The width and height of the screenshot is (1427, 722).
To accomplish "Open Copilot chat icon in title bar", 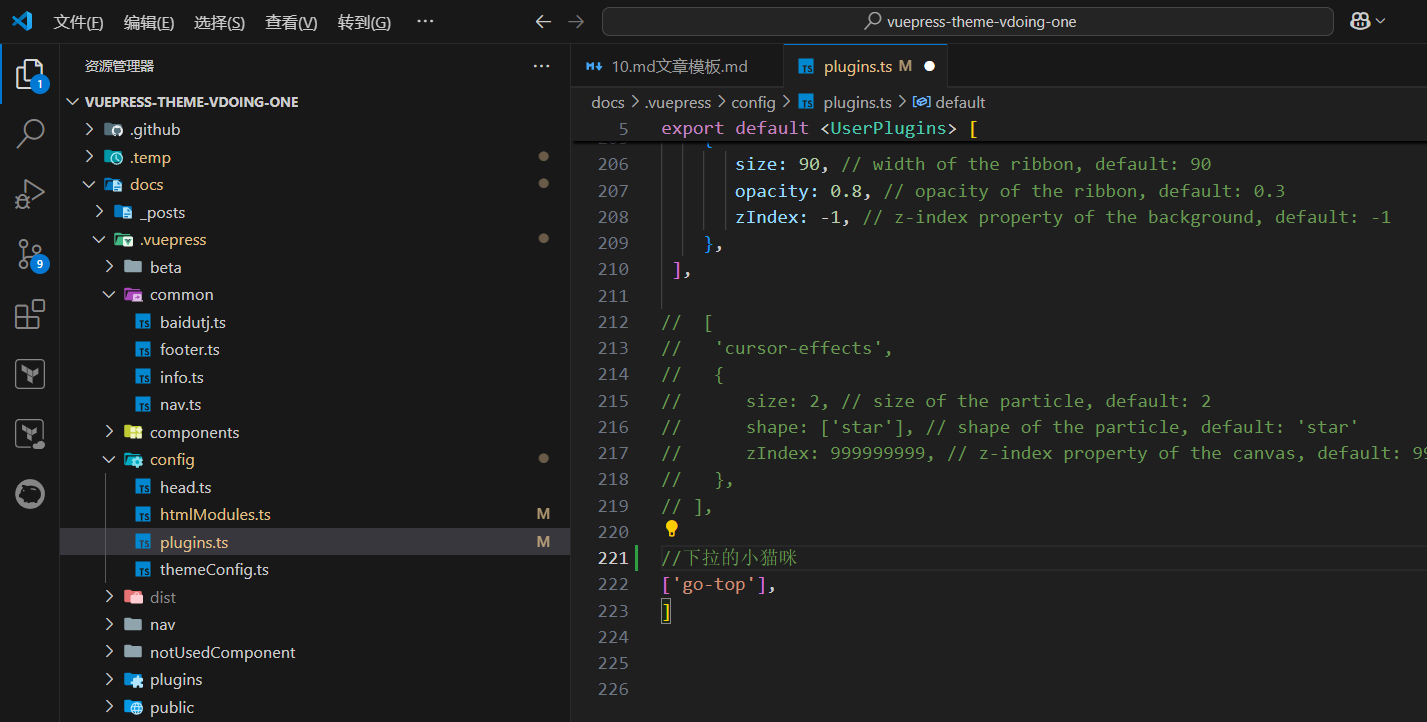I will click(x=1360, y=21).
